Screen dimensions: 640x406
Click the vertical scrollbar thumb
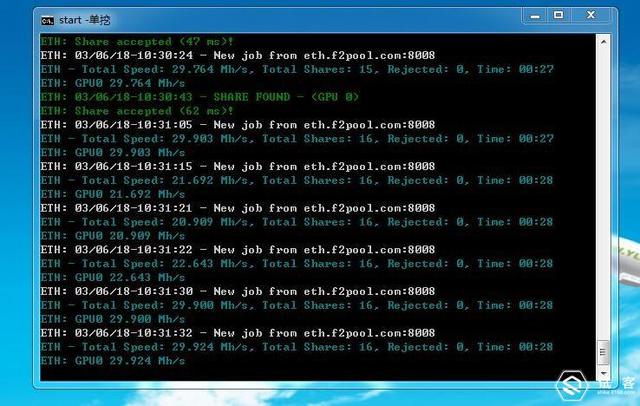click(603, 352)
